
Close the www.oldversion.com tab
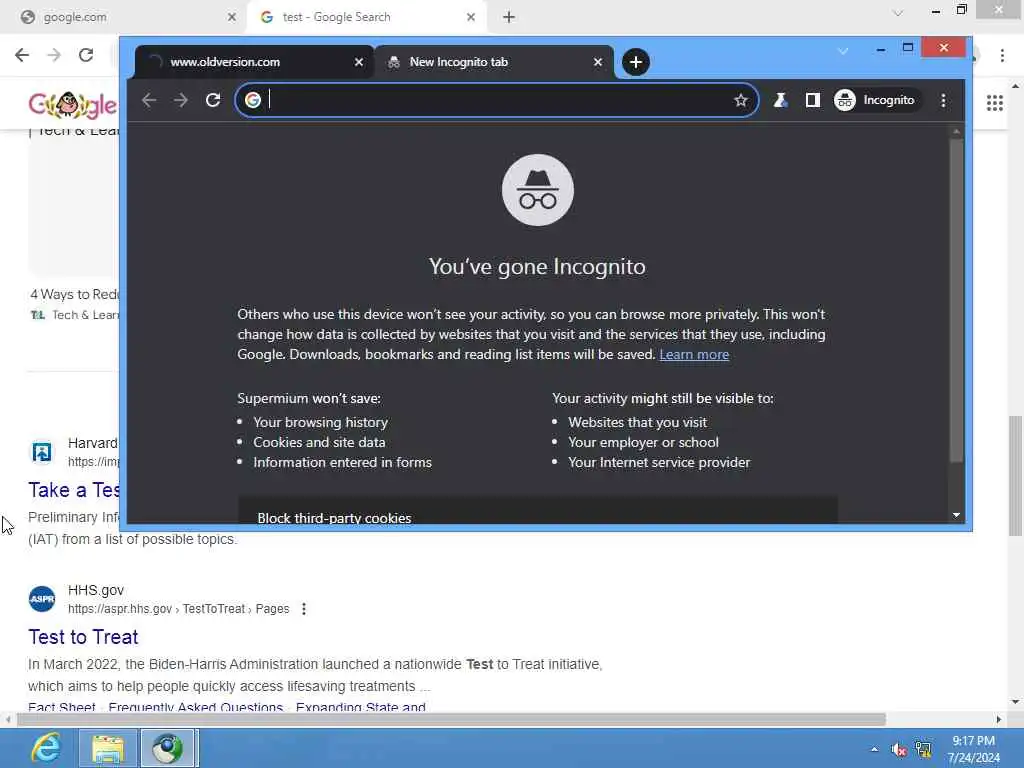coord(359,62)
